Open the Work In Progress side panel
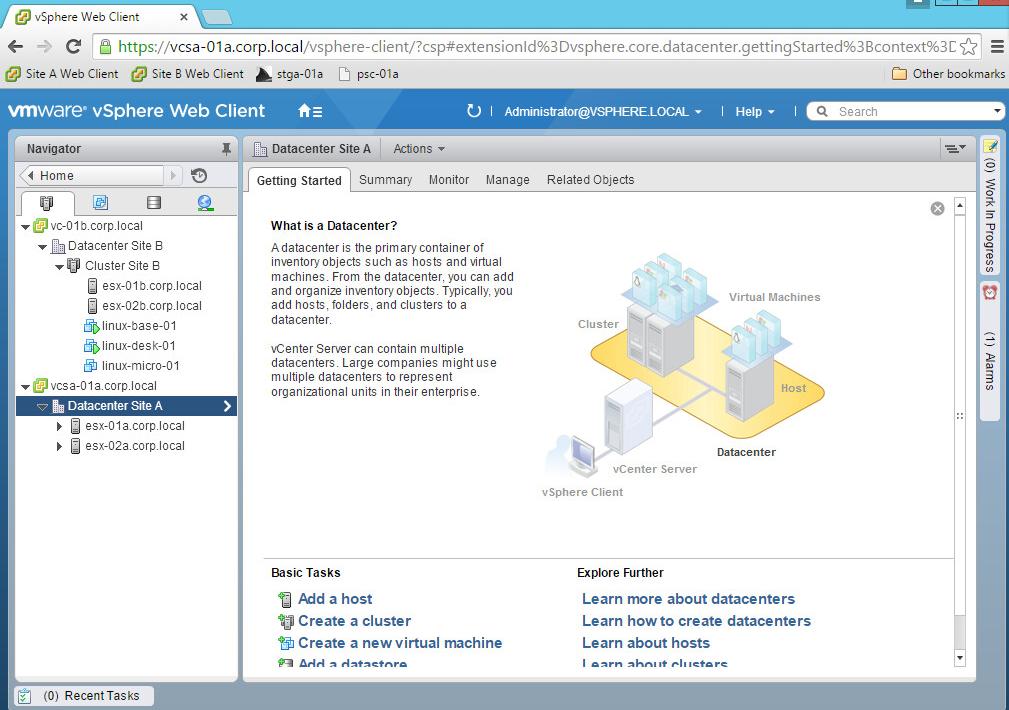 [x=990, y=206]
